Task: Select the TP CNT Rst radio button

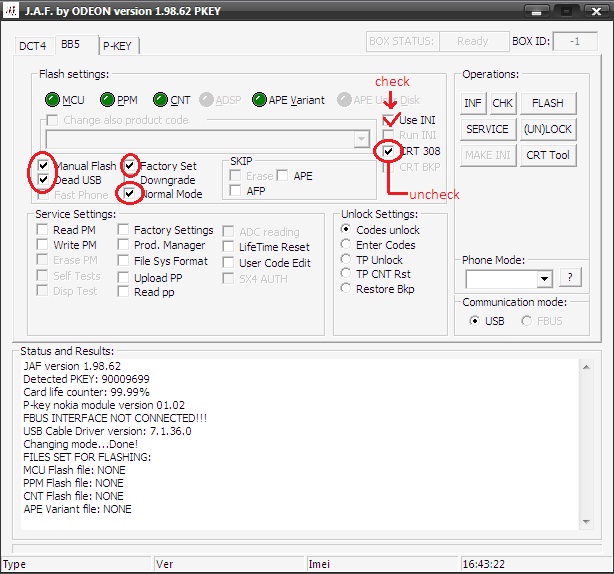Action: pos(345,273)
